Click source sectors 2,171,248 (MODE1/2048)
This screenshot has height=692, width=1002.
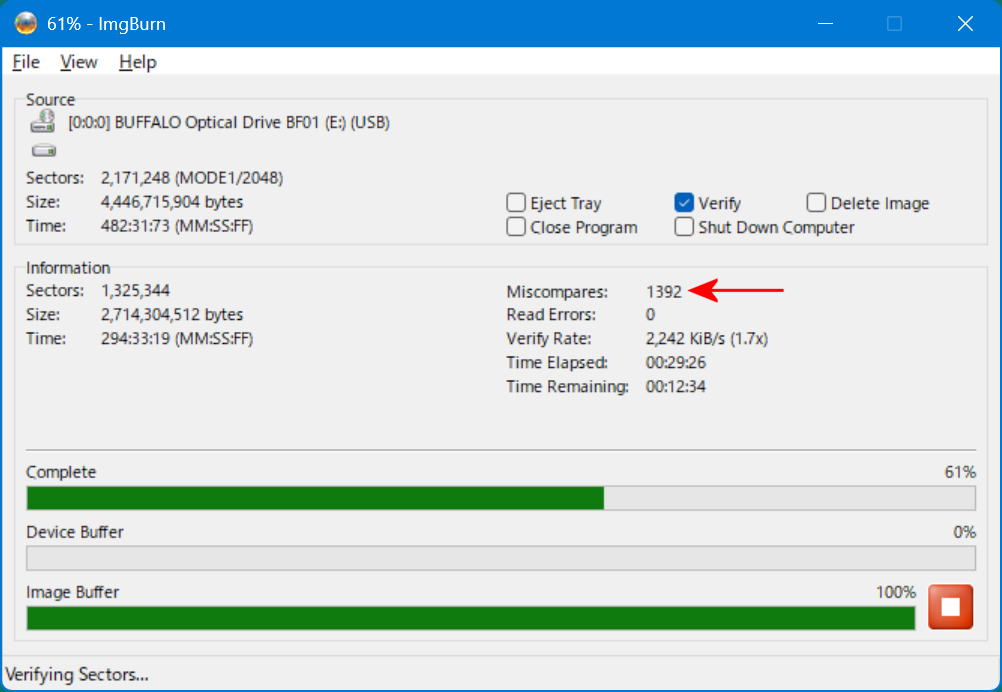pos(192,178)
